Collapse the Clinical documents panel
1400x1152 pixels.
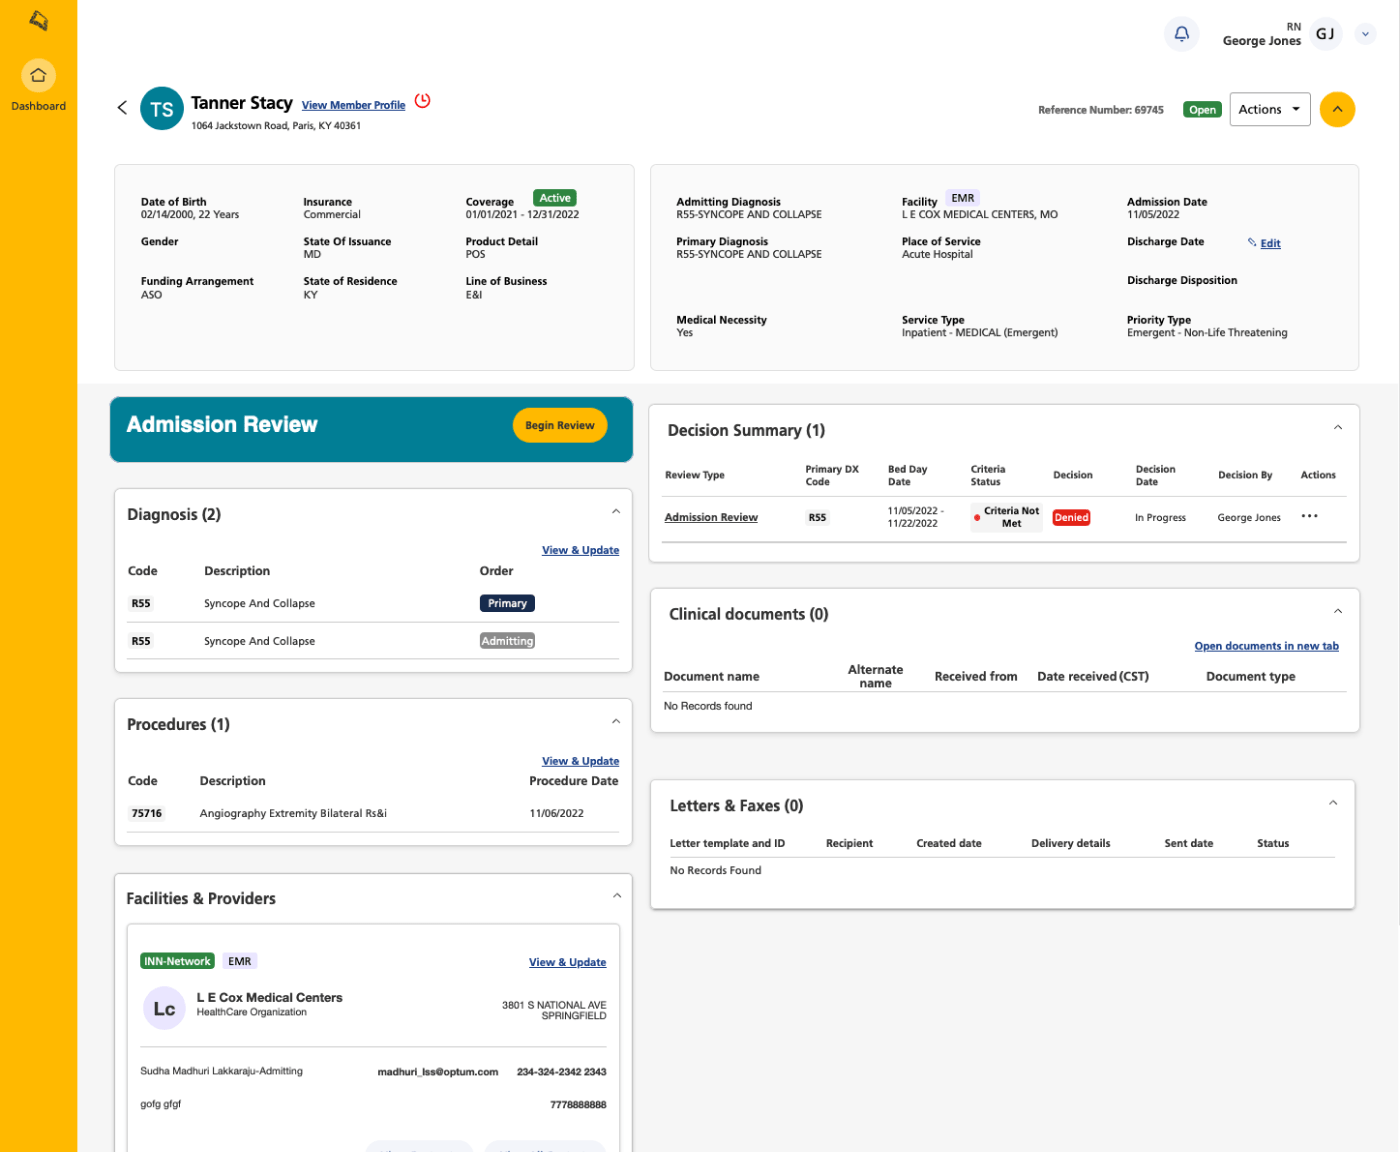point(1337,612)
